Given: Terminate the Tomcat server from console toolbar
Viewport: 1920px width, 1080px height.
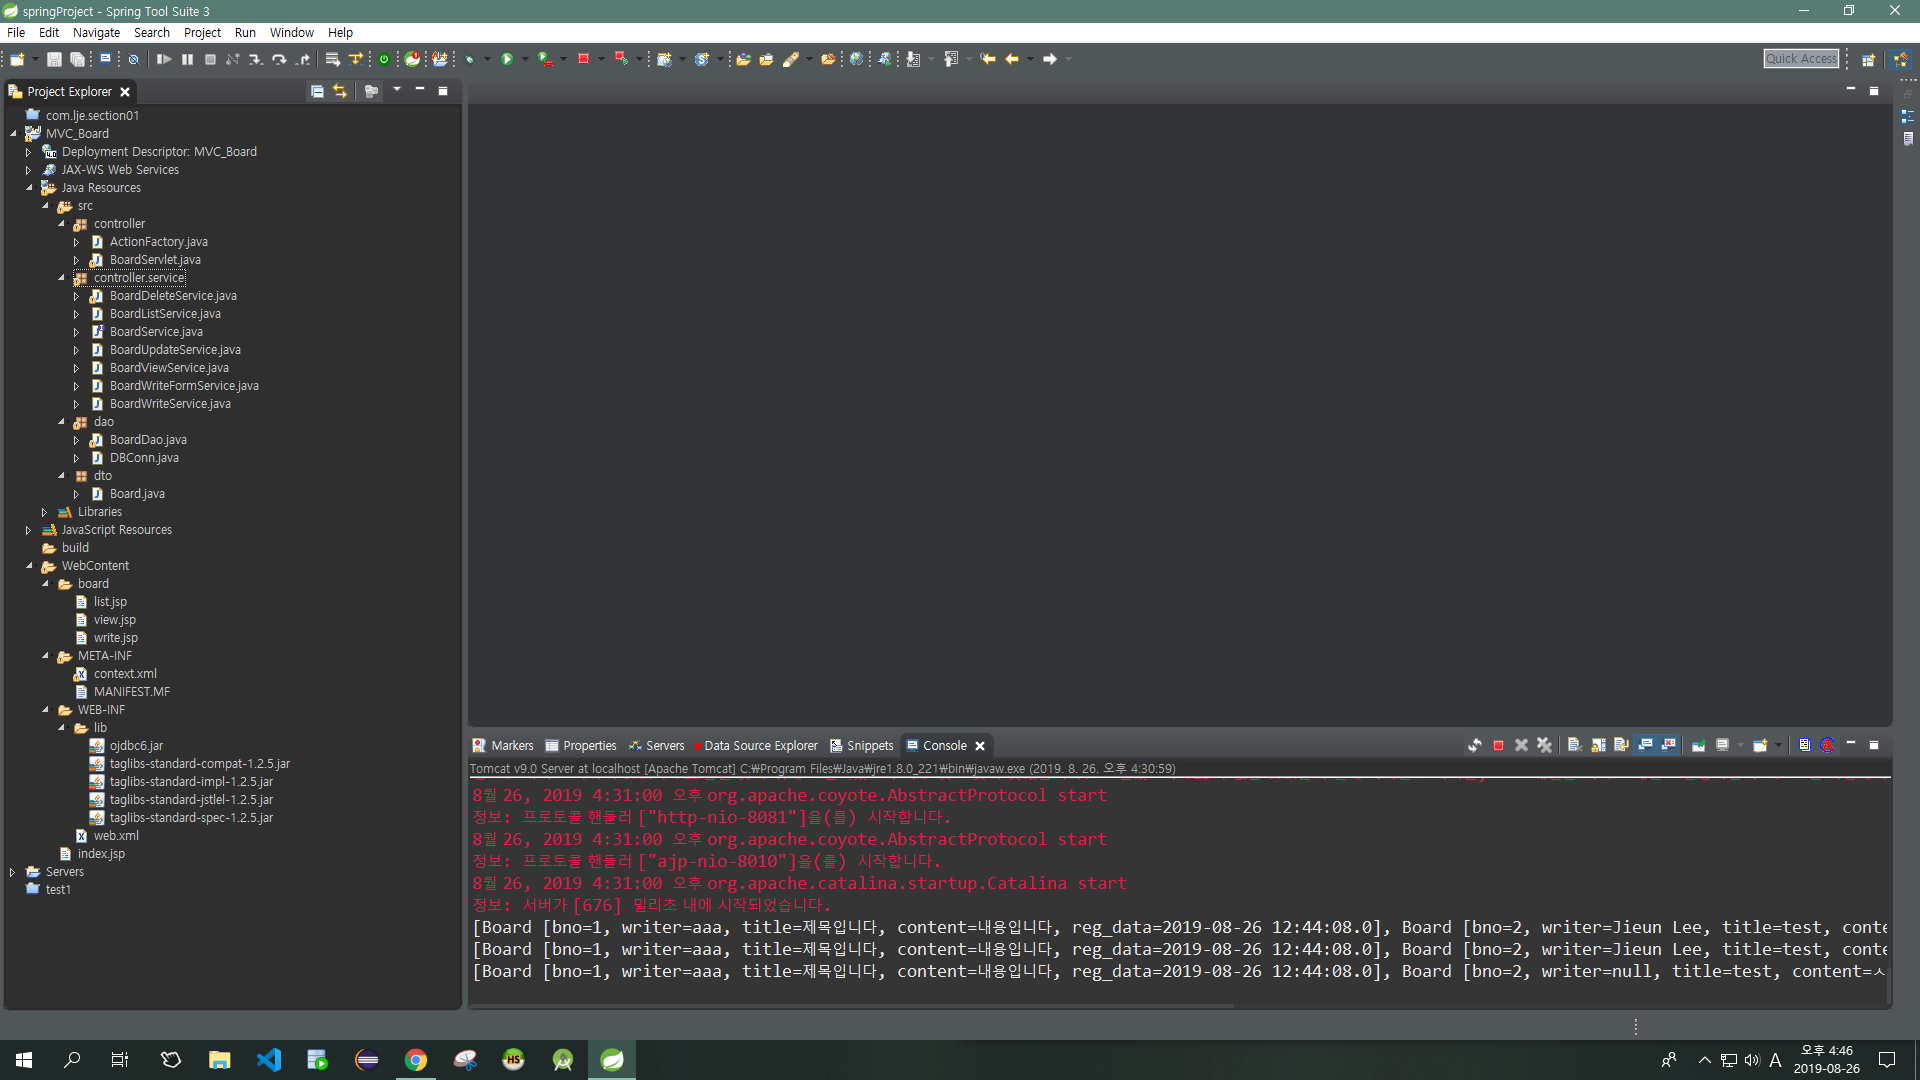Looking at the screenshot, I should click(x=1498, y=746).
